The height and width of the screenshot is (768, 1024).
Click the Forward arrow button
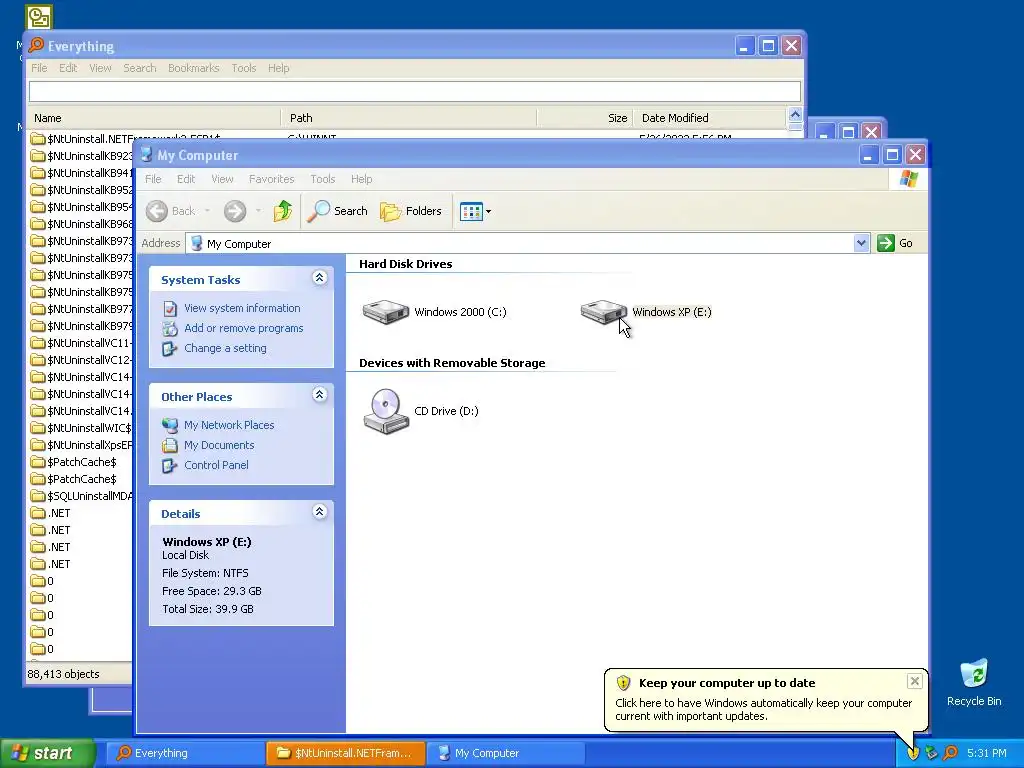pyautogui.click(x=235, y=211)
